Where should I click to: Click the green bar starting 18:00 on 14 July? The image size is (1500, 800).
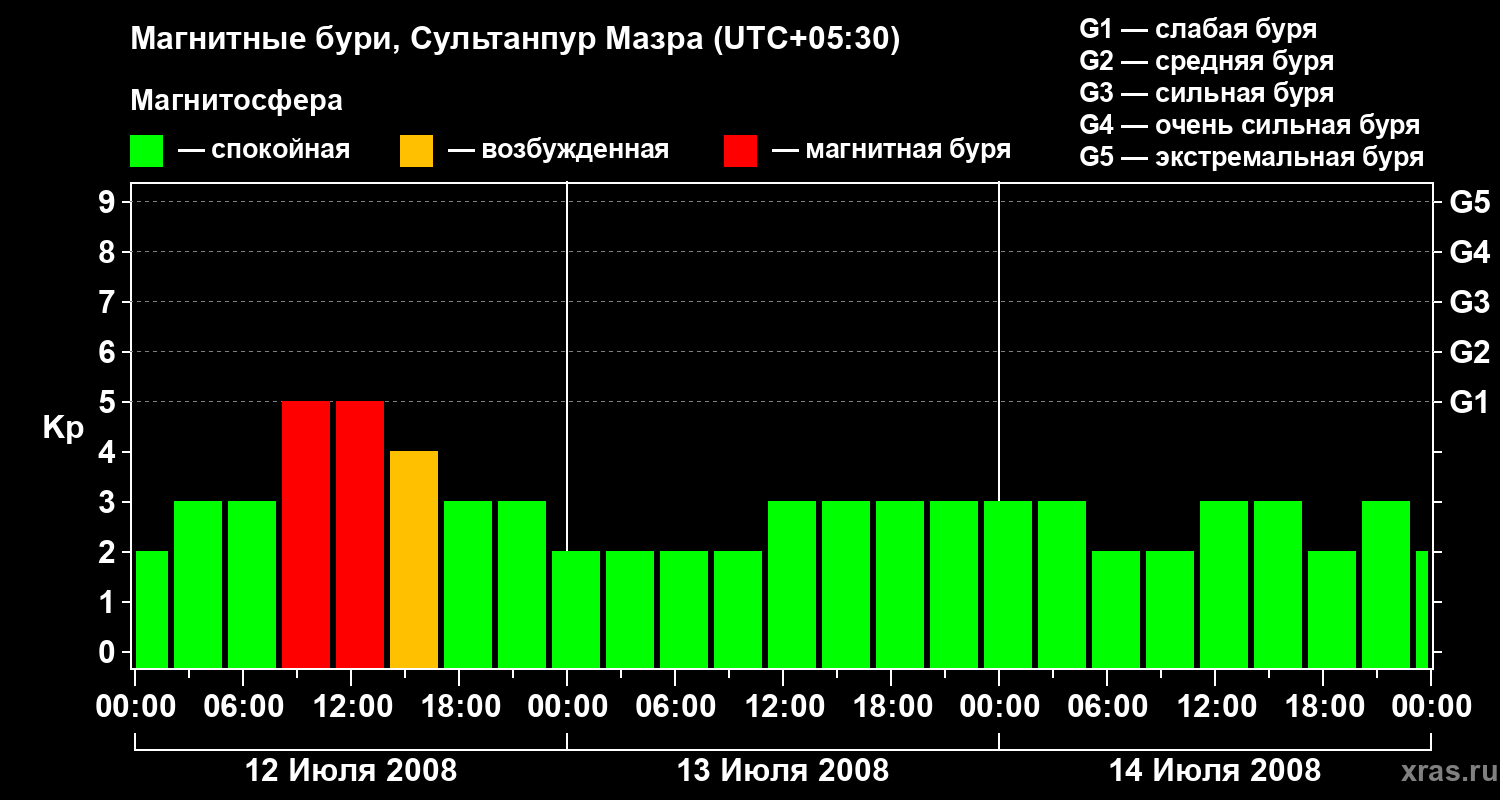click(x=1332, y=610)
